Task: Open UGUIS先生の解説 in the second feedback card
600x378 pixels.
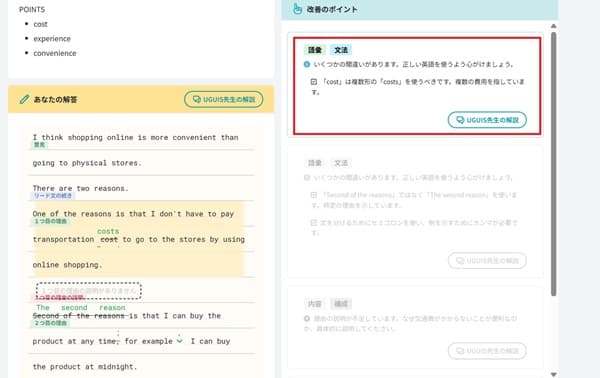Action: click(x=487, y=261)
